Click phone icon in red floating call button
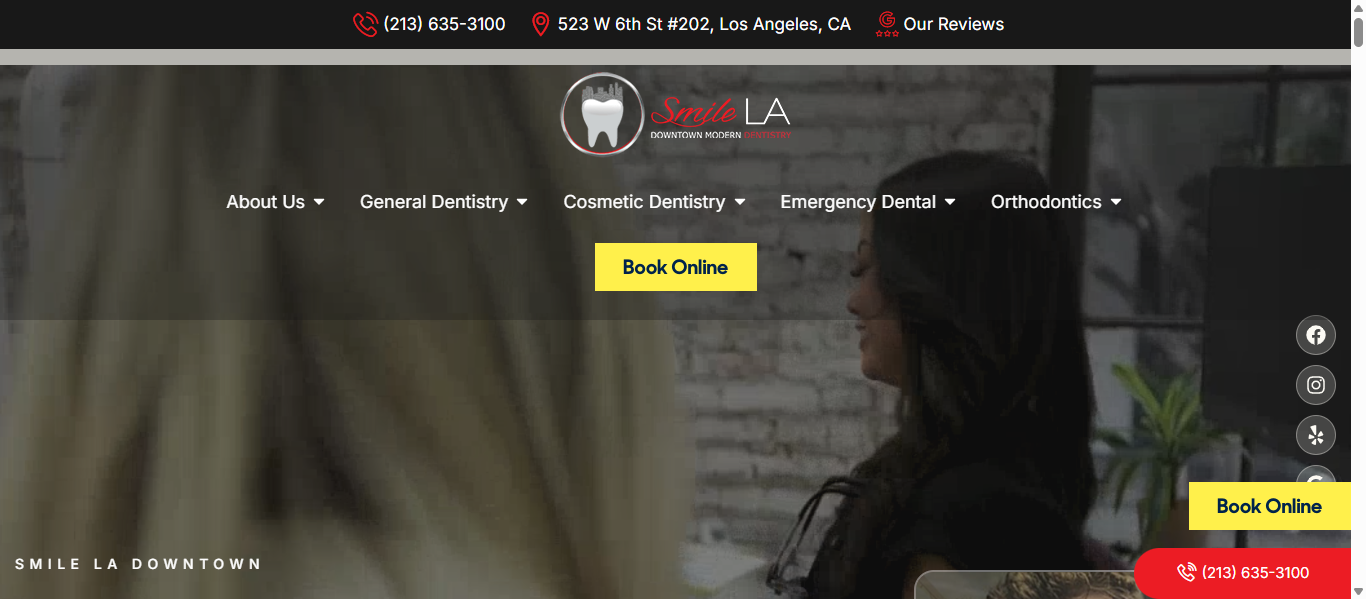Image resolution: width=1366 pixels, height=599 pixels. click(x=1187, y=573)
